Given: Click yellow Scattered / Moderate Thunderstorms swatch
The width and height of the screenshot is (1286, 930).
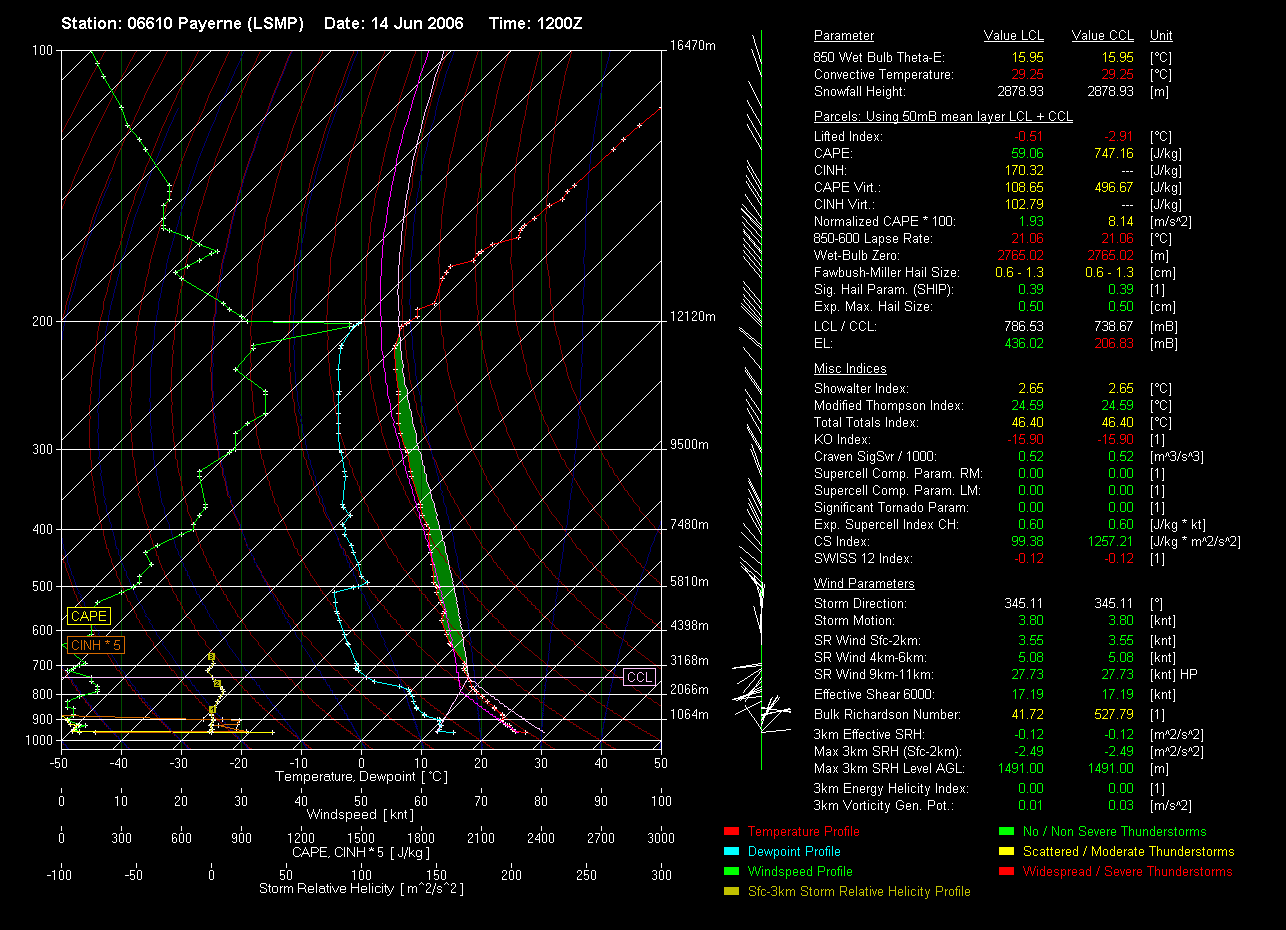Looking at the screenshot, I should [1006, 852].
